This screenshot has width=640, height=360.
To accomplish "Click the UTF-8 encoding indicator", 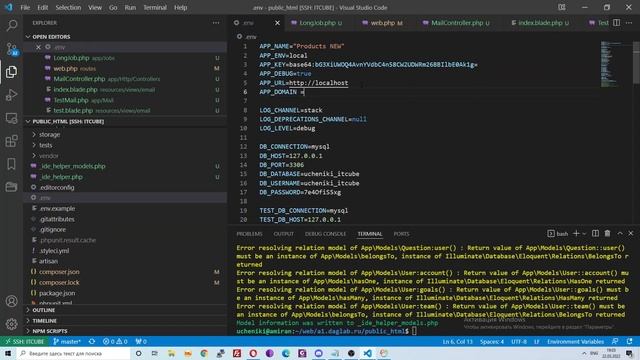I will coord(519,342).
